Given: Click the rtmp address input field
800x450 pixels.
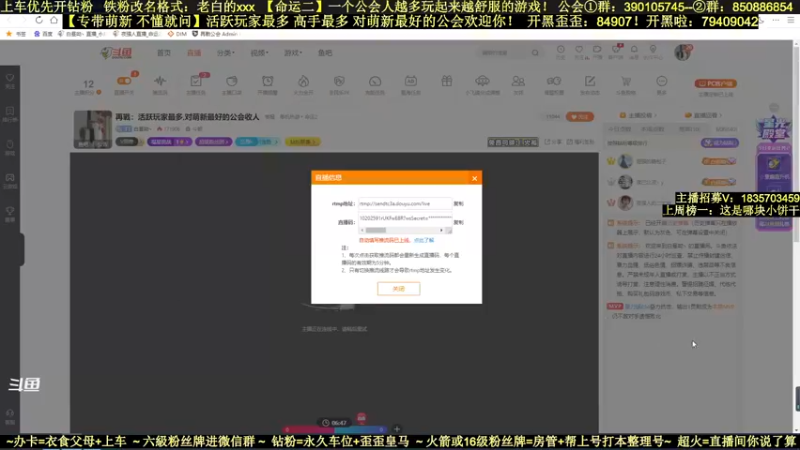Looking at the screenshot, I should click(x=405, y=204).
